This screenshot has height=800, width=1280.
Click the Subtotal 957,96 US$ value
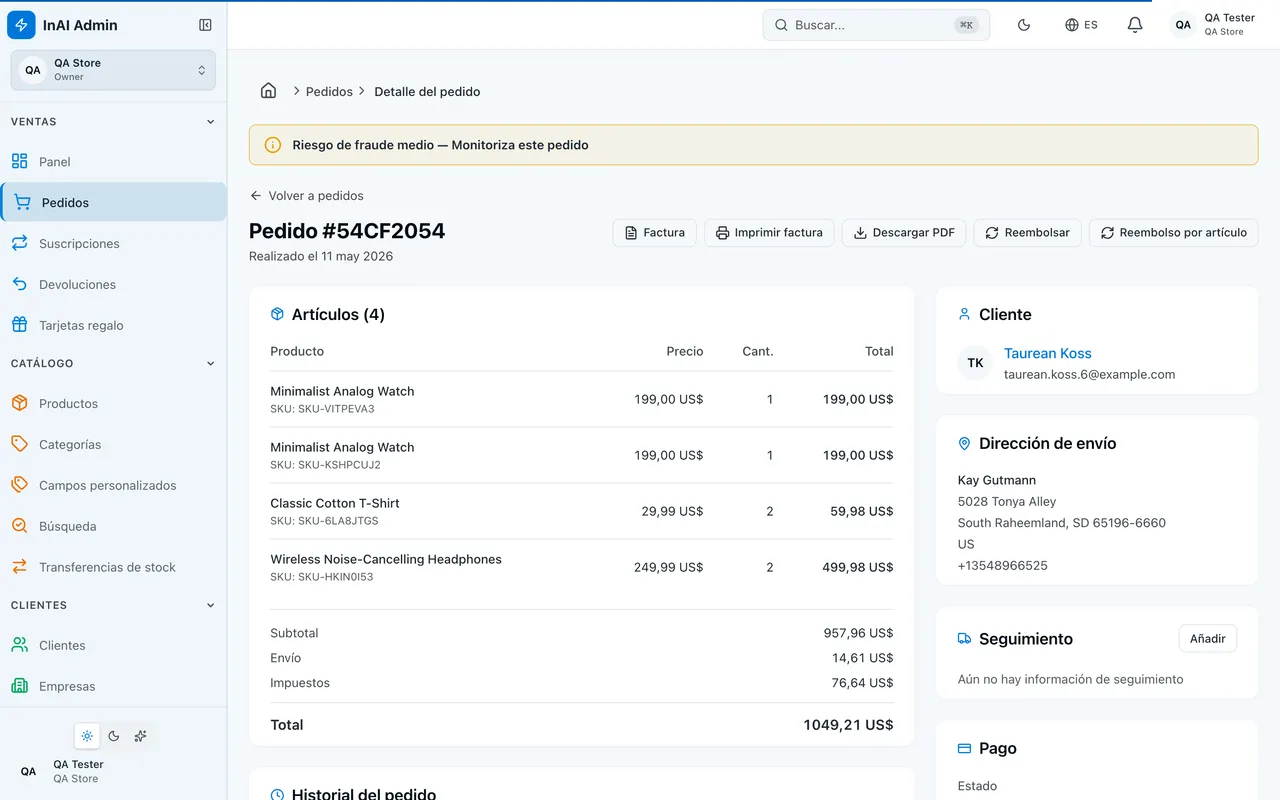858,633
